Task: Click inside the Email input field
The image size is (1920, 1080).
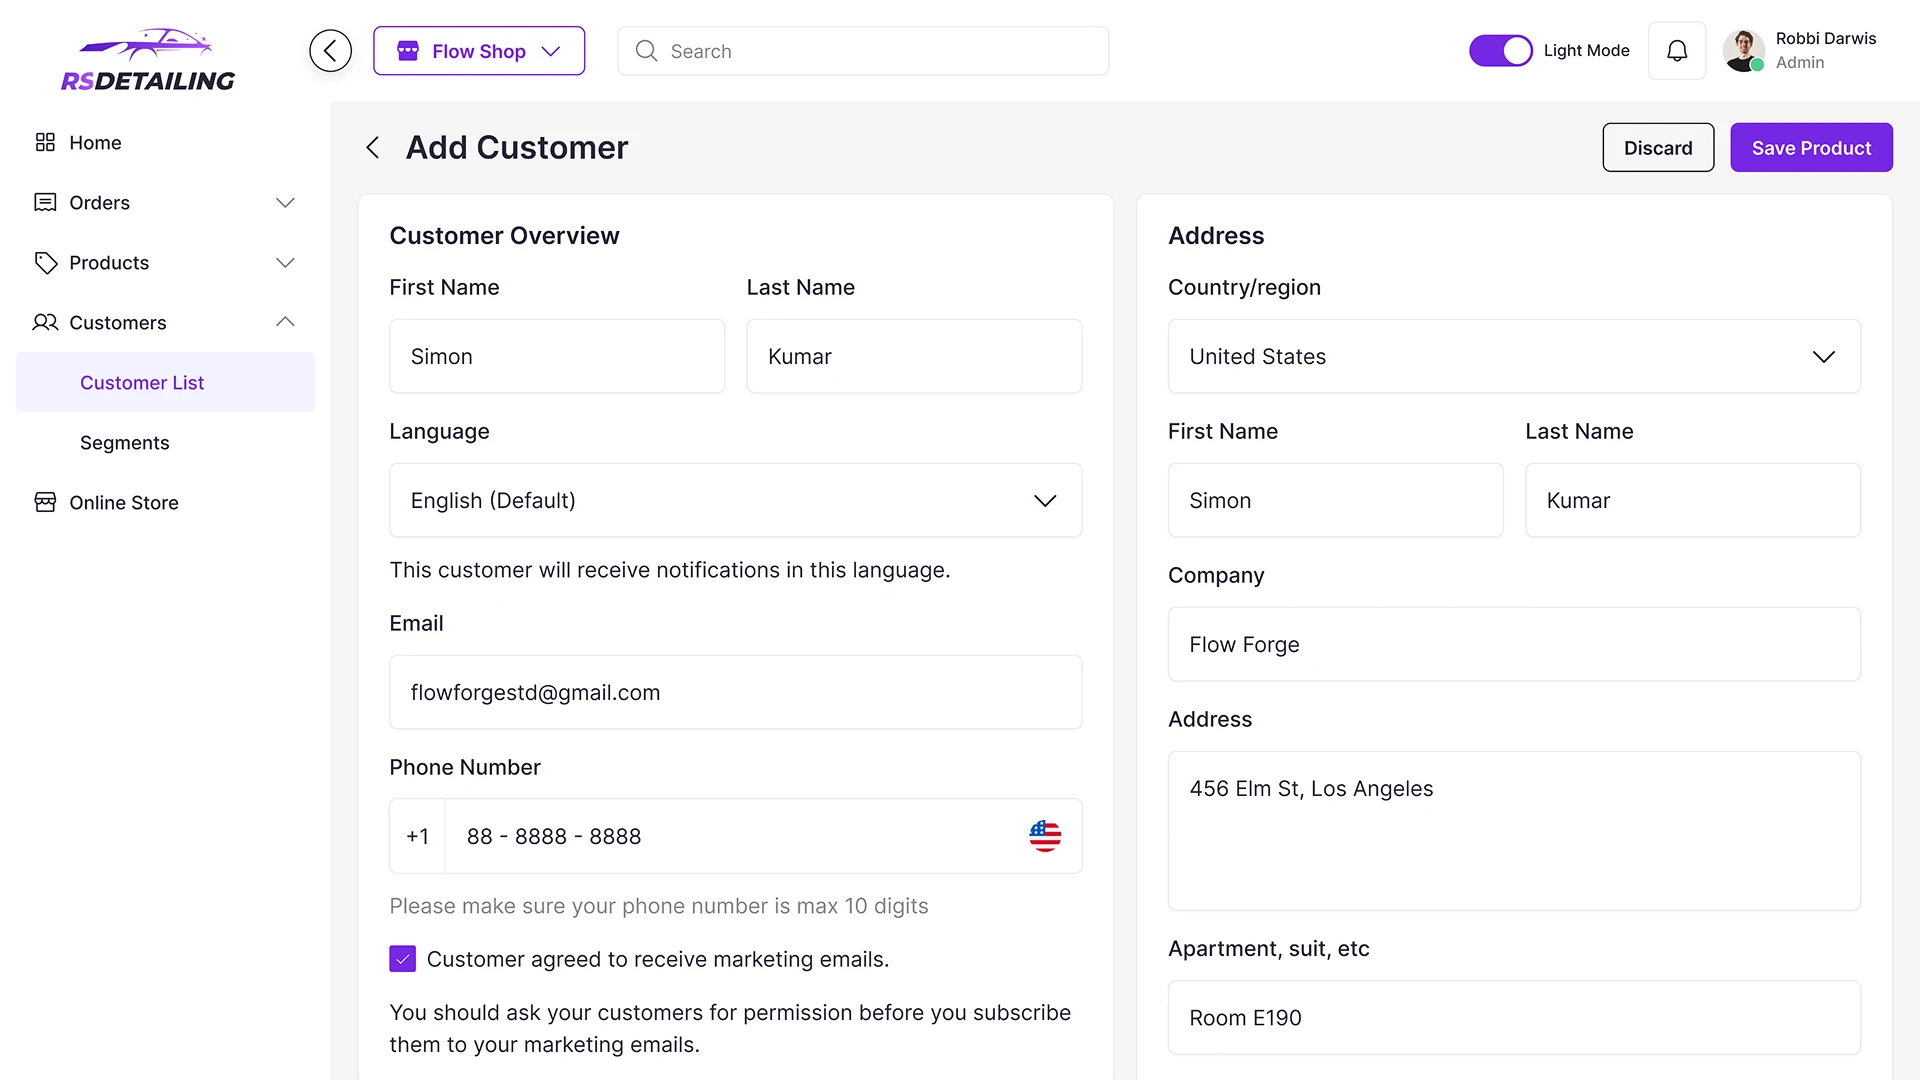Action: [x=735, y=692]
